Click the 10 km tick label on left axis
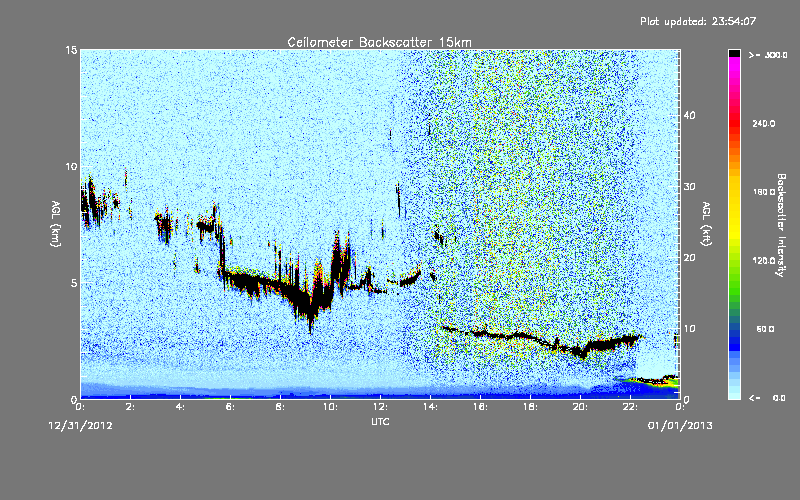The width and height of the screenshot is (800, 500). click(x=71, y=166)
